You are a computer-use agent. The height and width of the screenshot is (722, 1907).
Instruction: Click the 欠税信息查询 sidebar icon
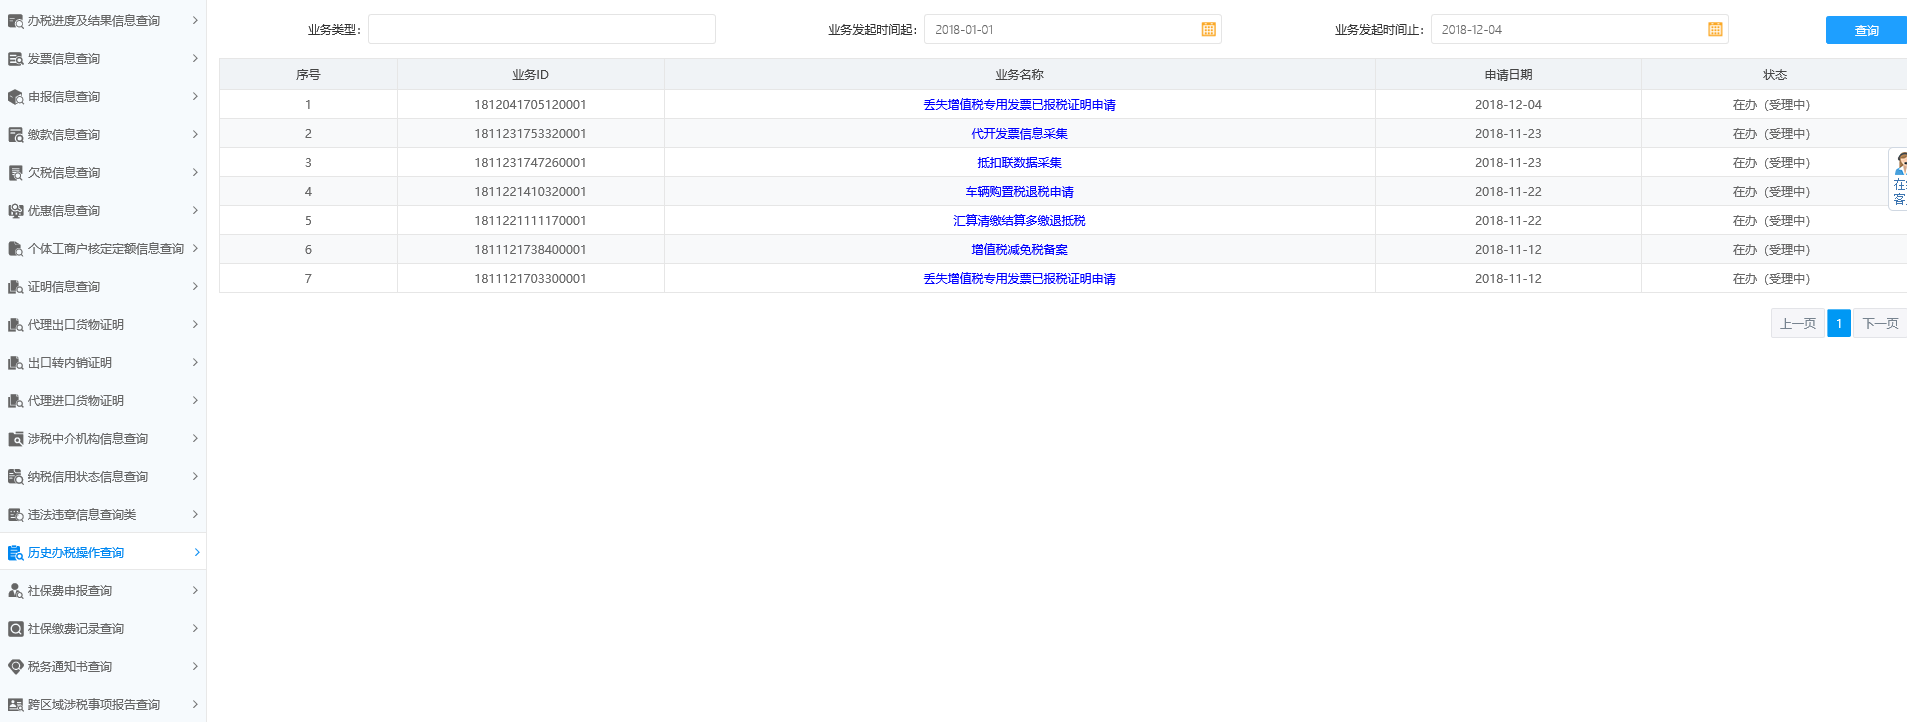pyautogui.click(x=15, y=173)
